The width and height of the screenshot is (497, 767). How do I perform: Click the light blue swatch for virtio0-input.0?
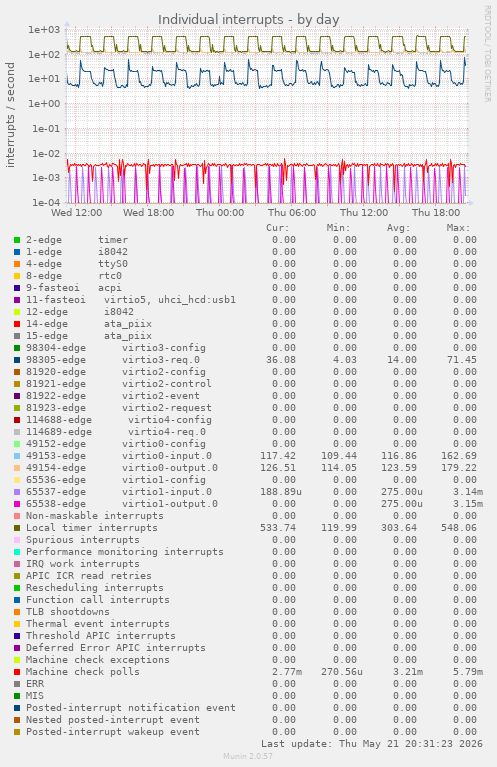click(x=17, y=455)
